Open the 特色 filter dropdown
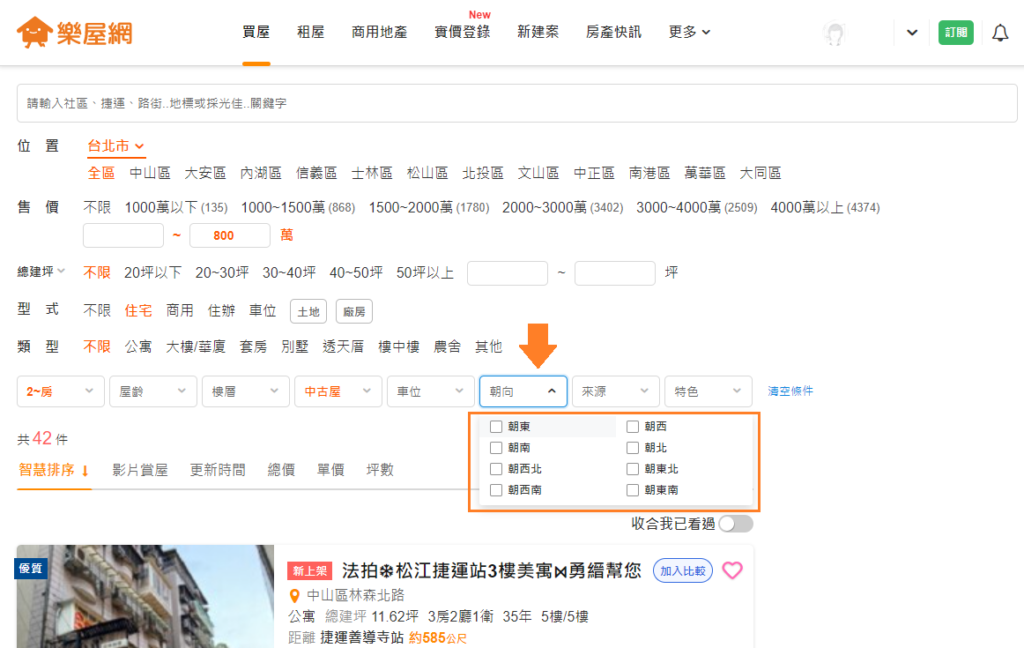Screen dimensions: 1024x648 point(709,391)
